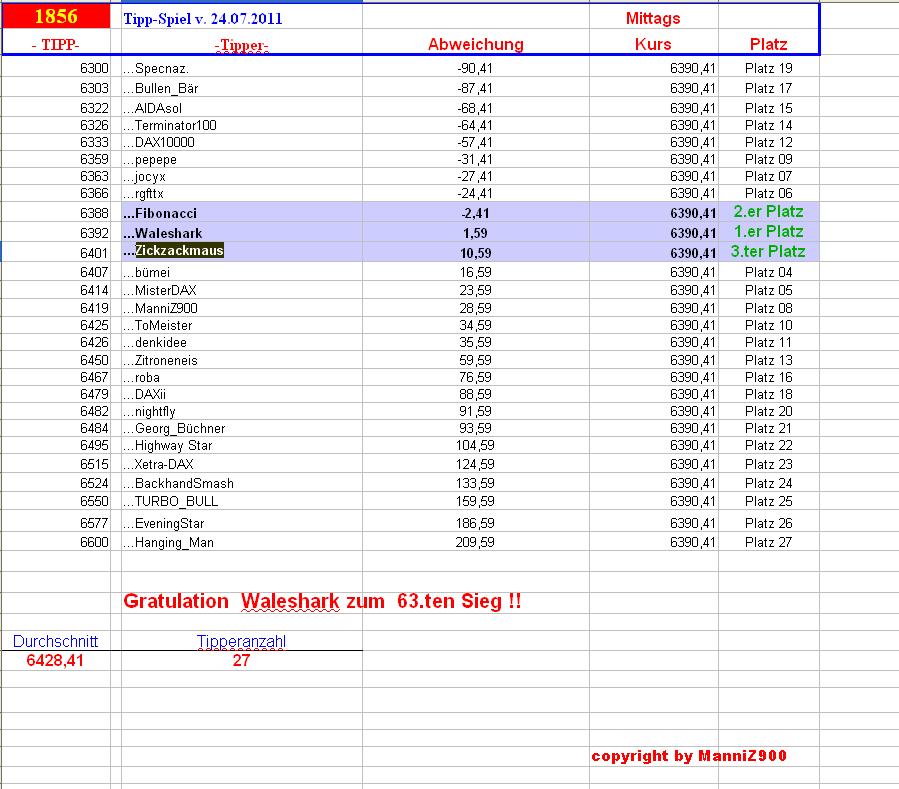Select deviation value 104,59

(475, 446)
